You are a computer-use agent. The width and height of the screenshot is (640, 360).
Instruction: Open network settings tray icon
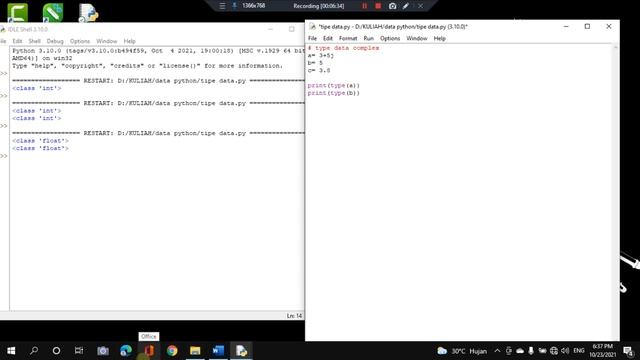click(553, 351)
